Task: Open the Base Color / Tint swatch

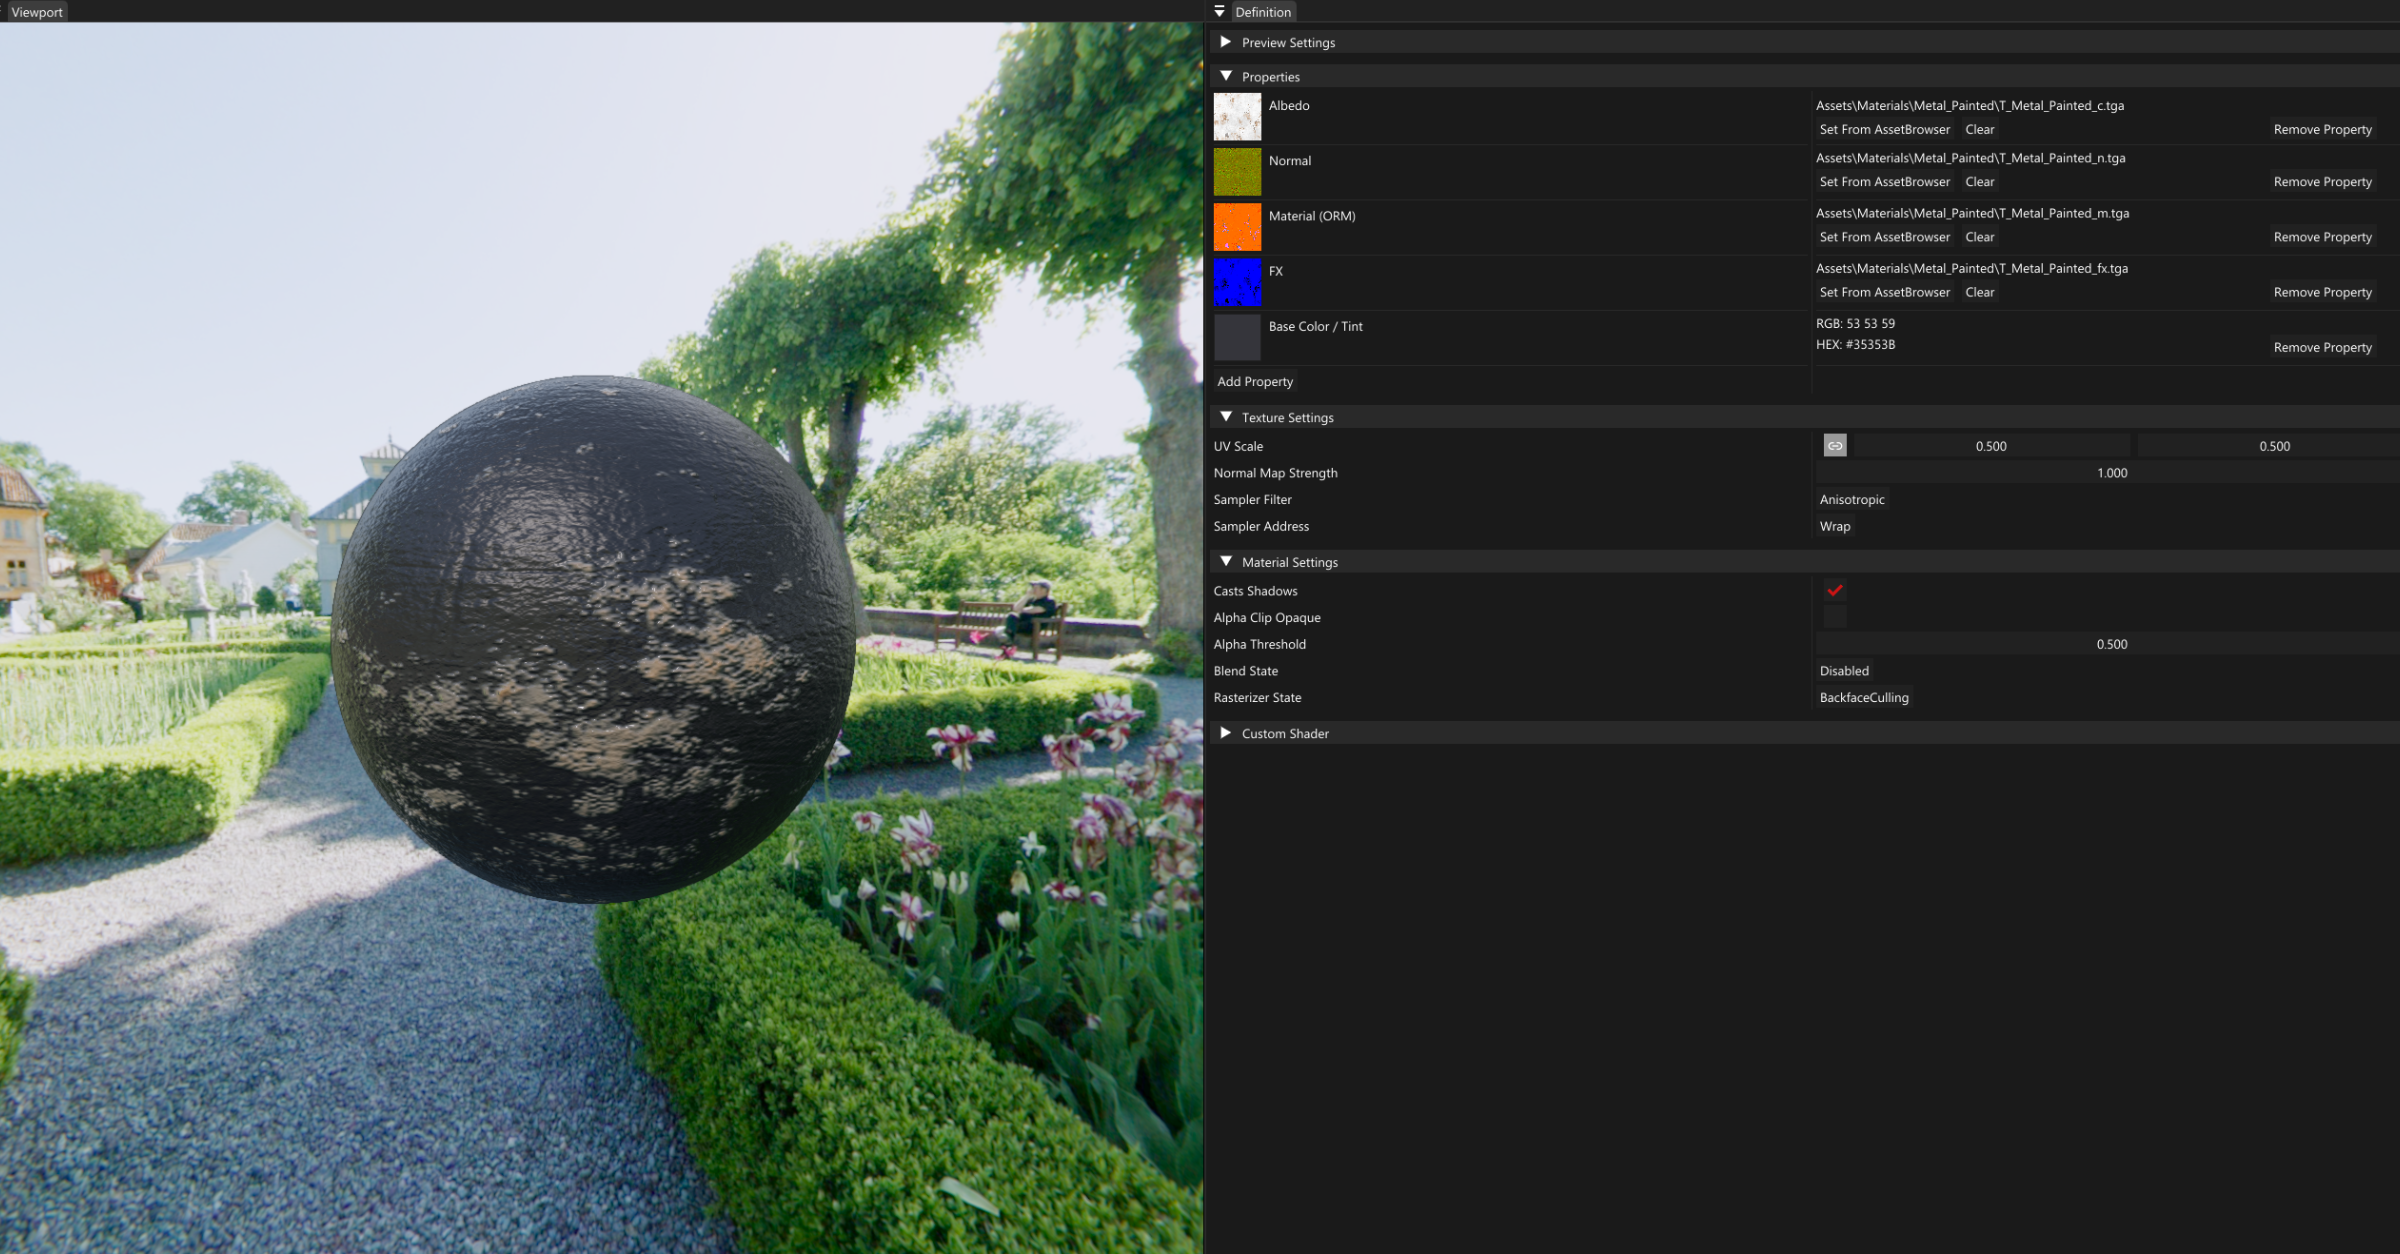Action: tap(1237, 337)
